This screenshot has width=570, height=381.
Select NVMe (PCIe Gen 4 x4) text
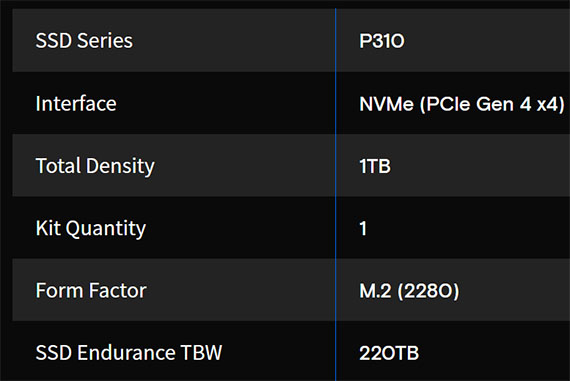click(x=462, y=104)
